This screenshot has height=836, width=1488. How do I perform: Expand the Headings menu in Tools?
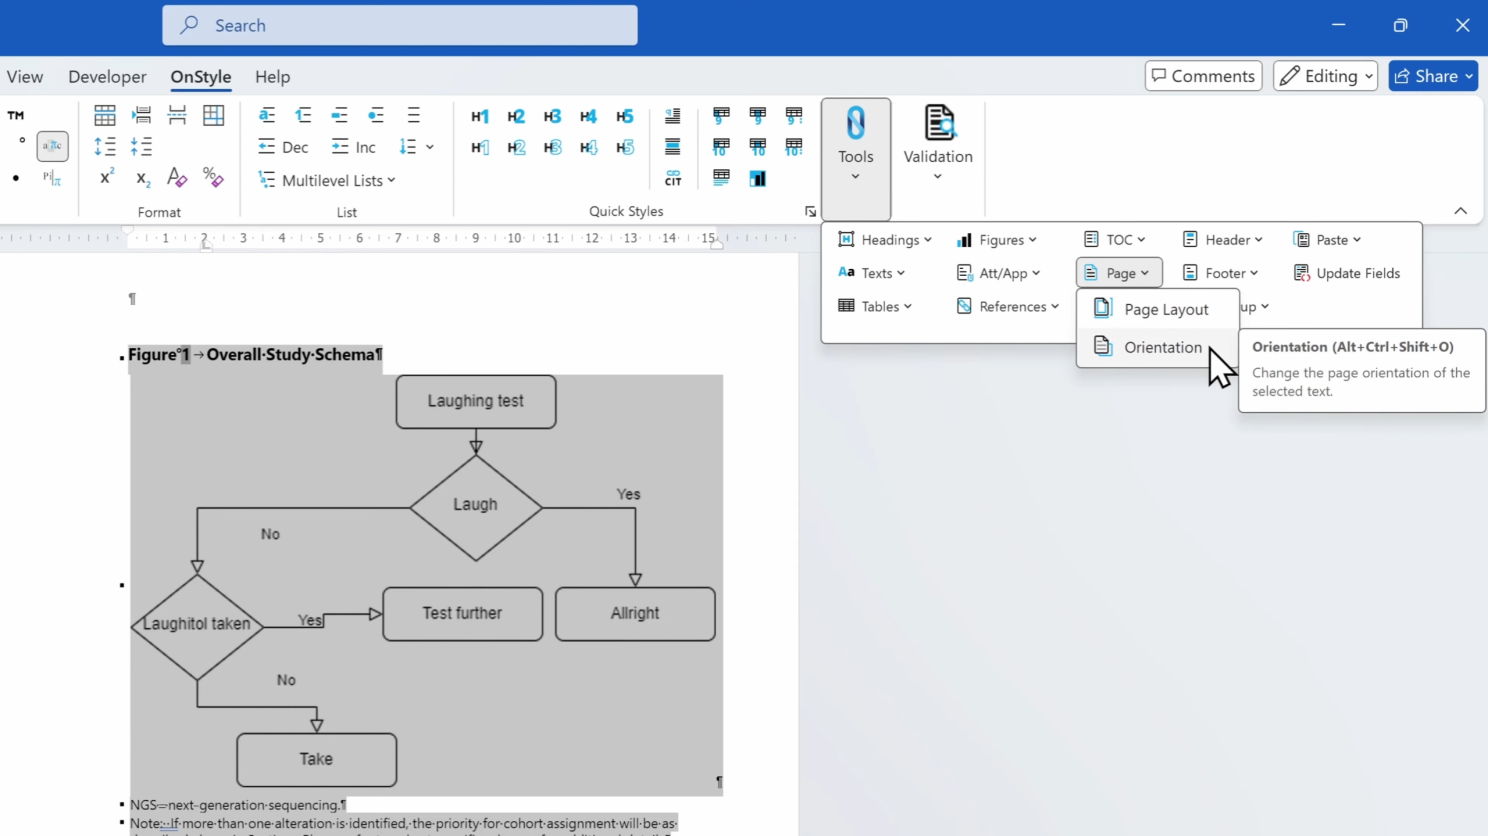pyautogui.click(x=885, y=240)
